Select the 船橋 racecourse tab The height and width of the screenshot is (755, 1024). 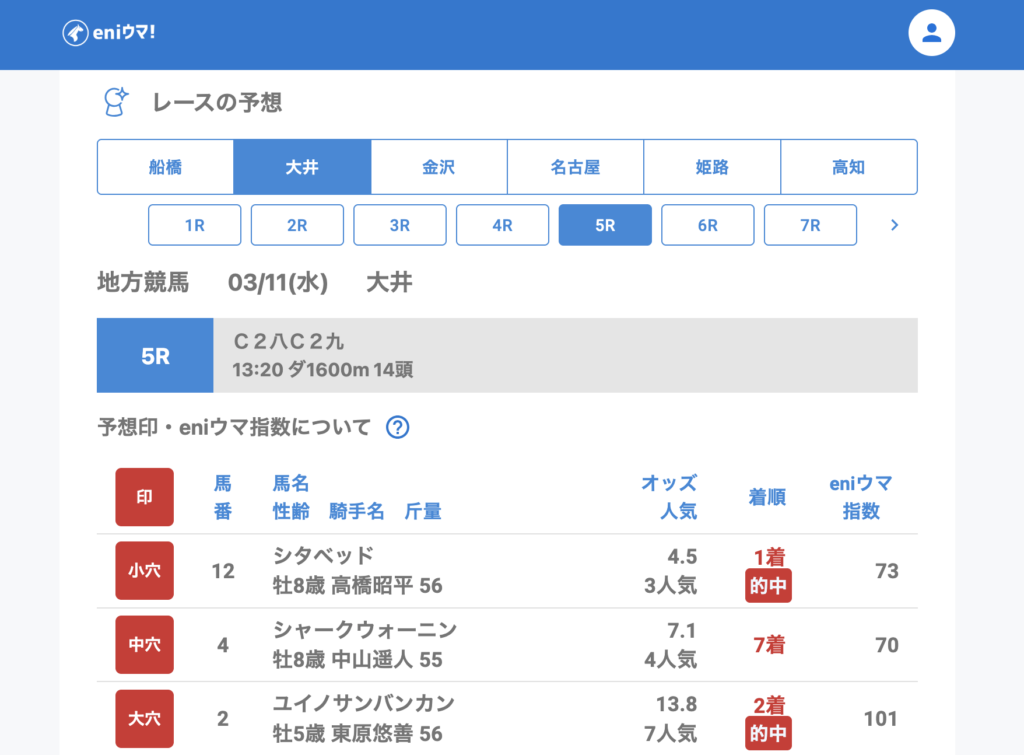[165, 167]
